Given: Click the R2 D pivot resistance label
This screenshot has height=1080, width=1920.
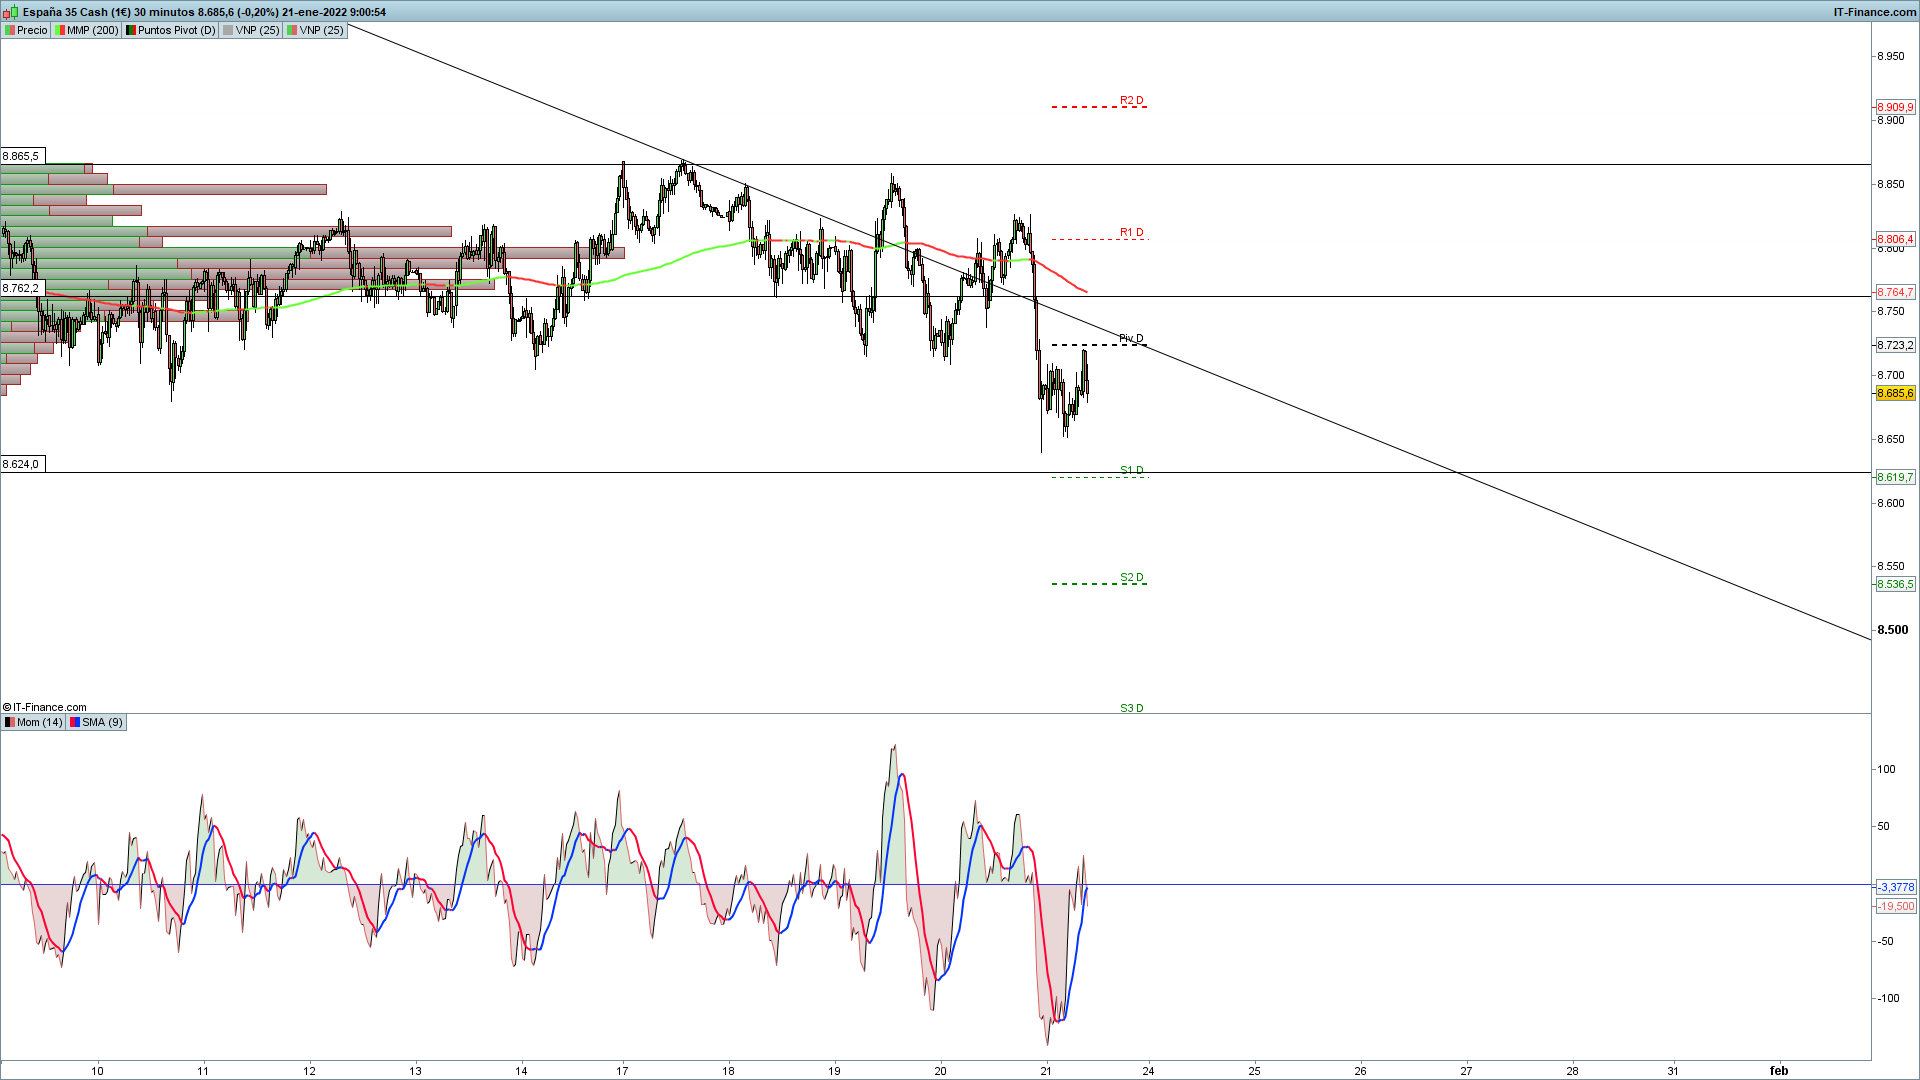Looking at the screenshot, I should coord(1132,100).
